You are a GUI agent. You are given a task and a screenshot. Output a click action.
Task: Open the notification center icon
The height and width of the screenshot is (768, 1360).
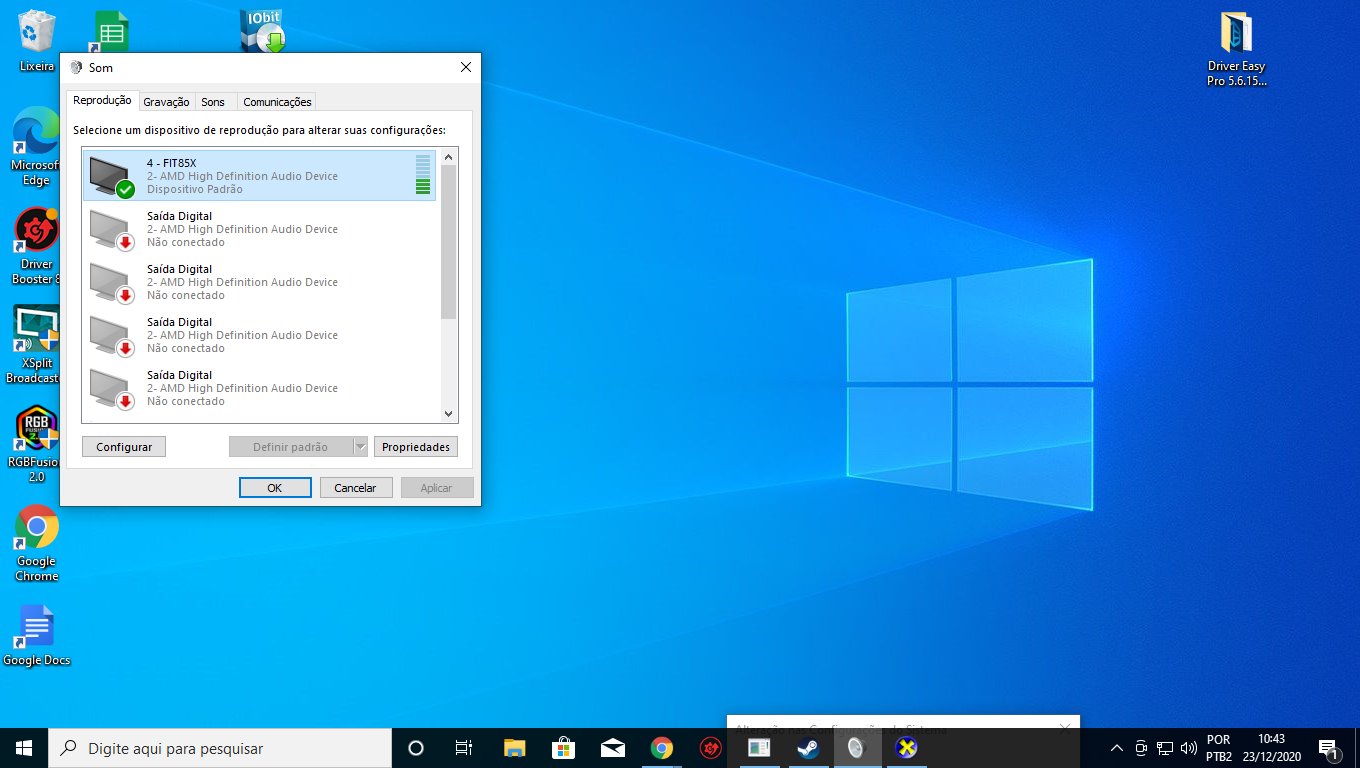click(1329, 748)
